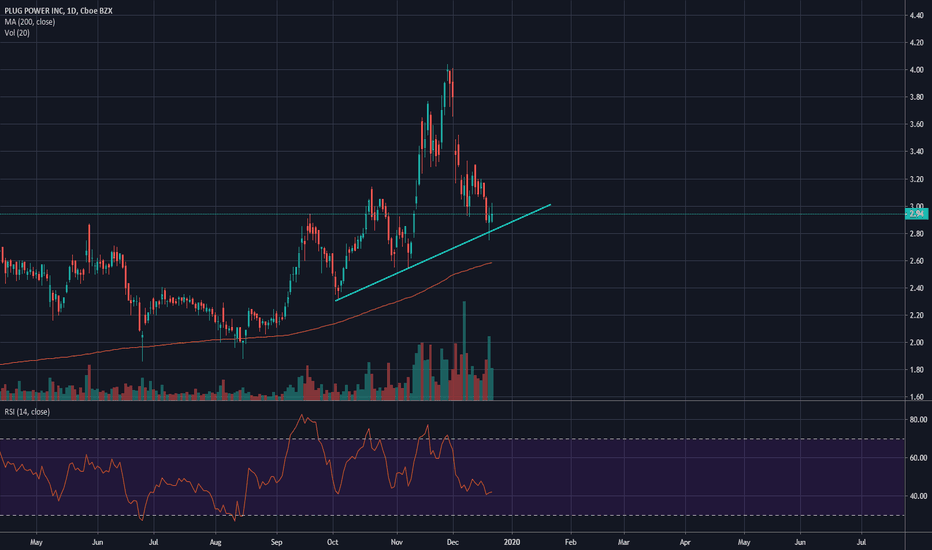Click the 1.60 price axis label

[x=916, y=397]
